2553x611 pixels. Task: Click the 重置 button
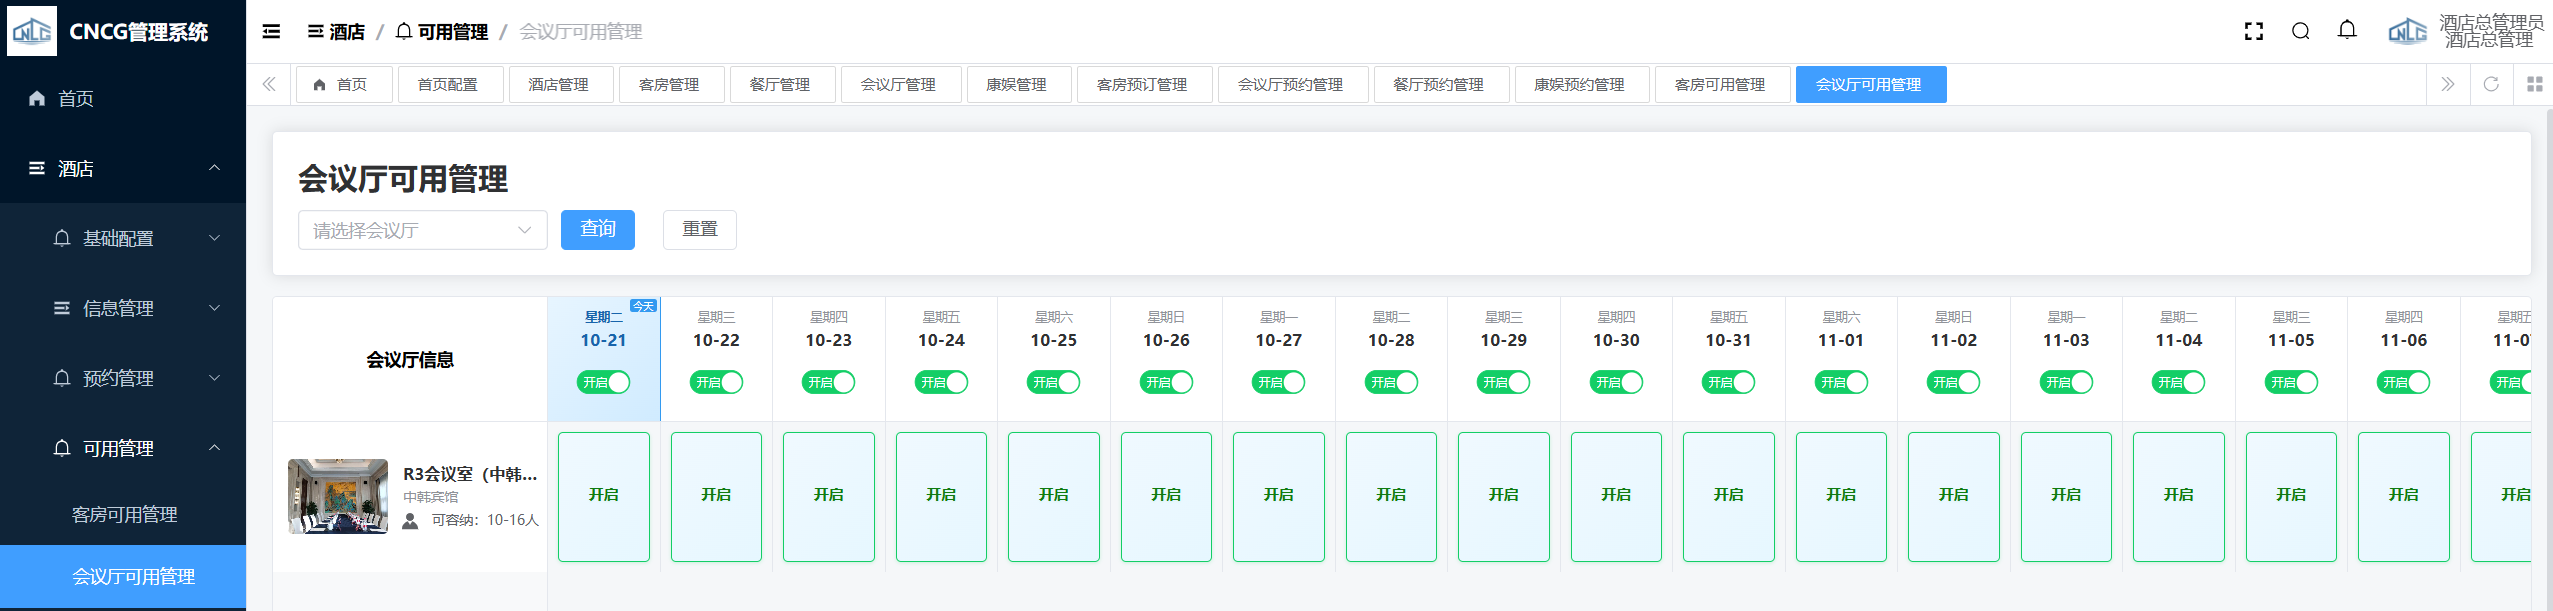(699, 230)
